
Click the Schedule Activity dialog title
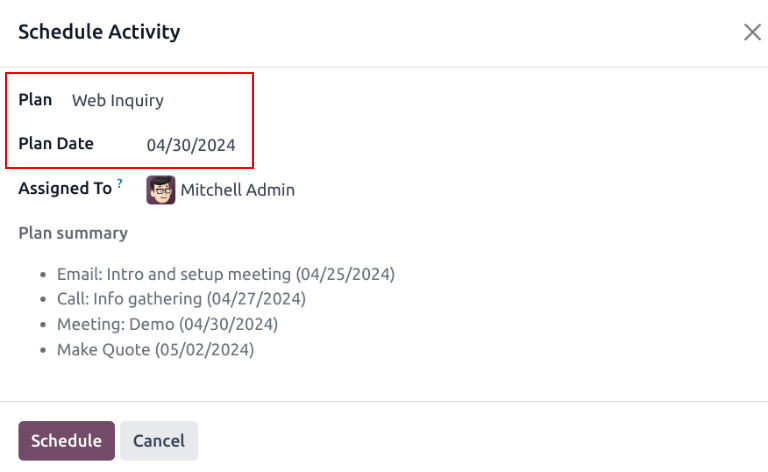click(99, 32)
